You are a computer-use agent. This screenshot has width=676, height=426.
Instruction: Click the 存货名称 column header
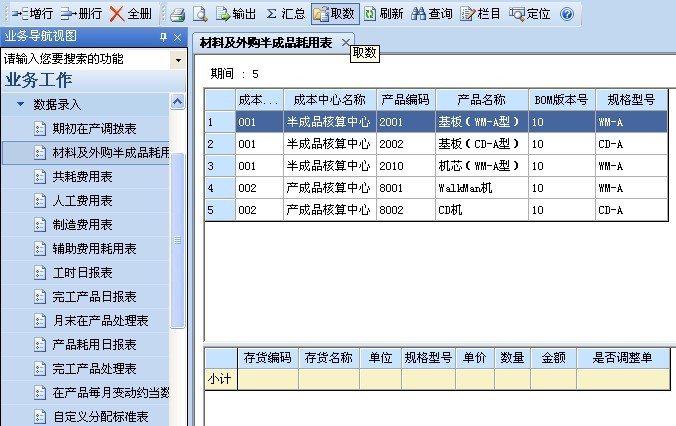point(329,358)
